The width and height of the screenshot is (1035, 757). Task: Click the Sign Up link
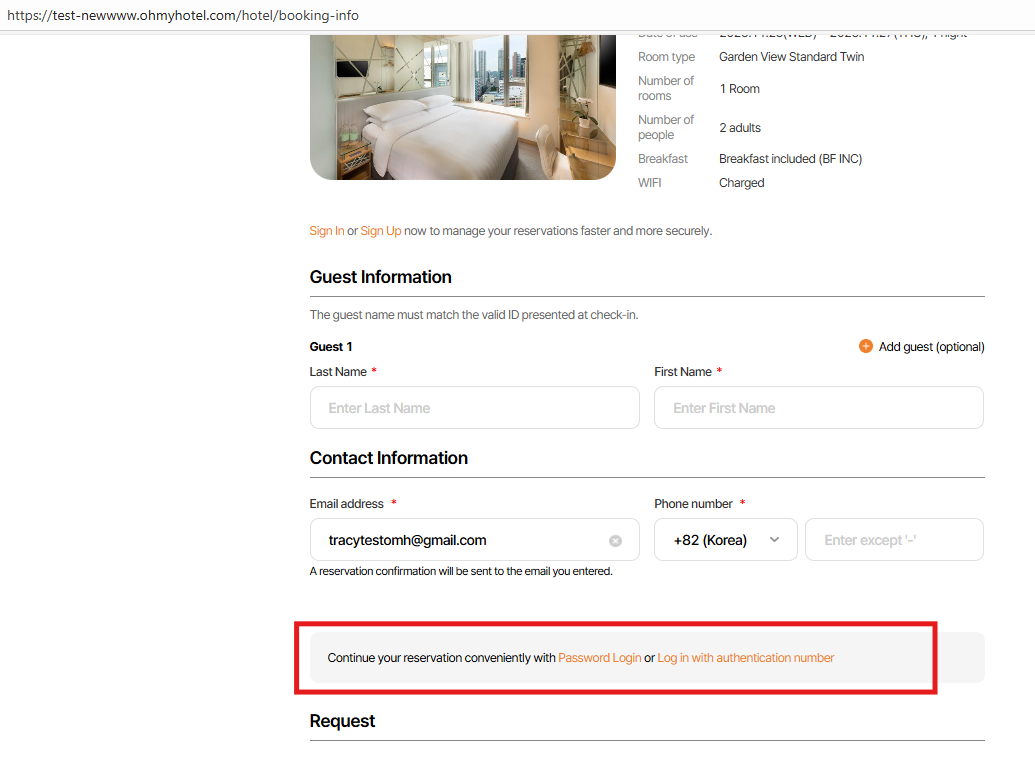click(x=381, y=231)
